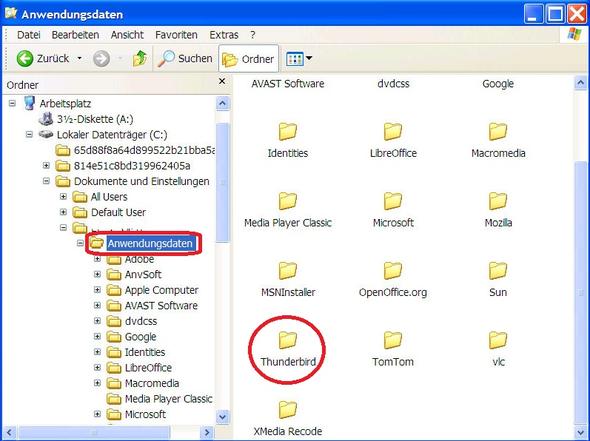Select the Mozilla folder icon
This screenshot has height=441, width=590.
pyautogui.click(x=498, y=201)
